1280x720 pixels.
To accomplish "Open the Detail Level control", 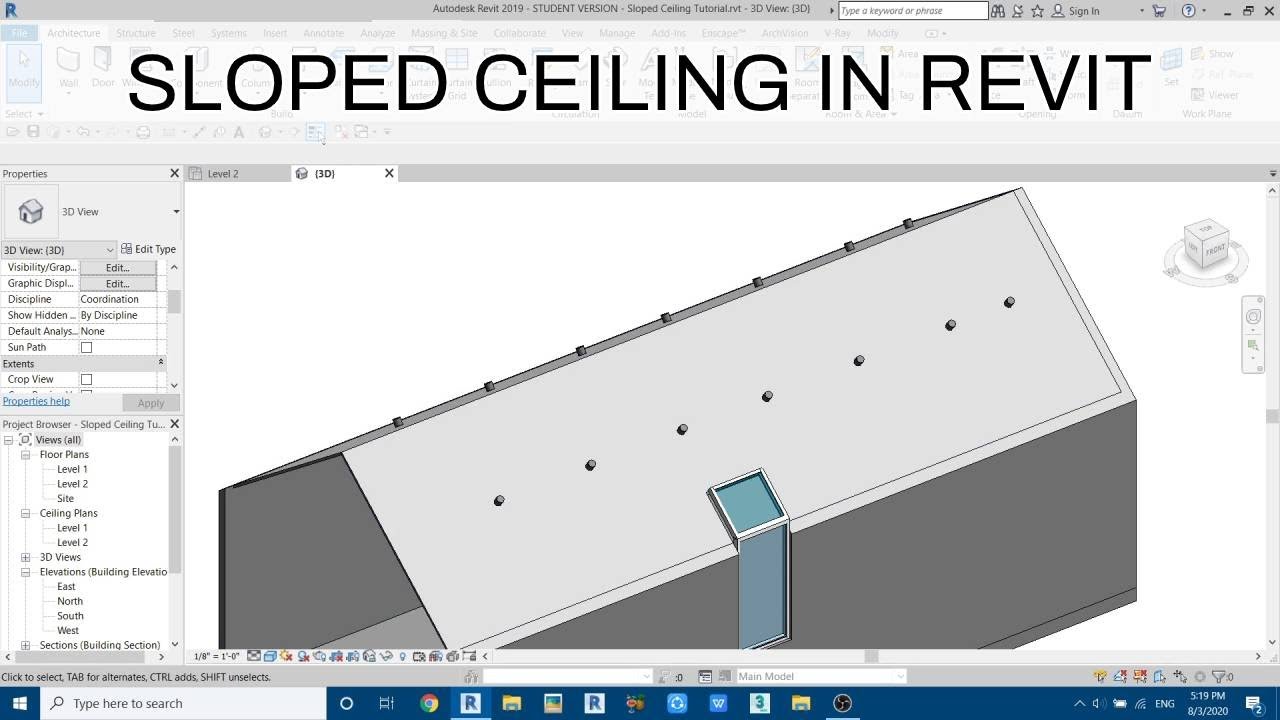I will 254,656.
